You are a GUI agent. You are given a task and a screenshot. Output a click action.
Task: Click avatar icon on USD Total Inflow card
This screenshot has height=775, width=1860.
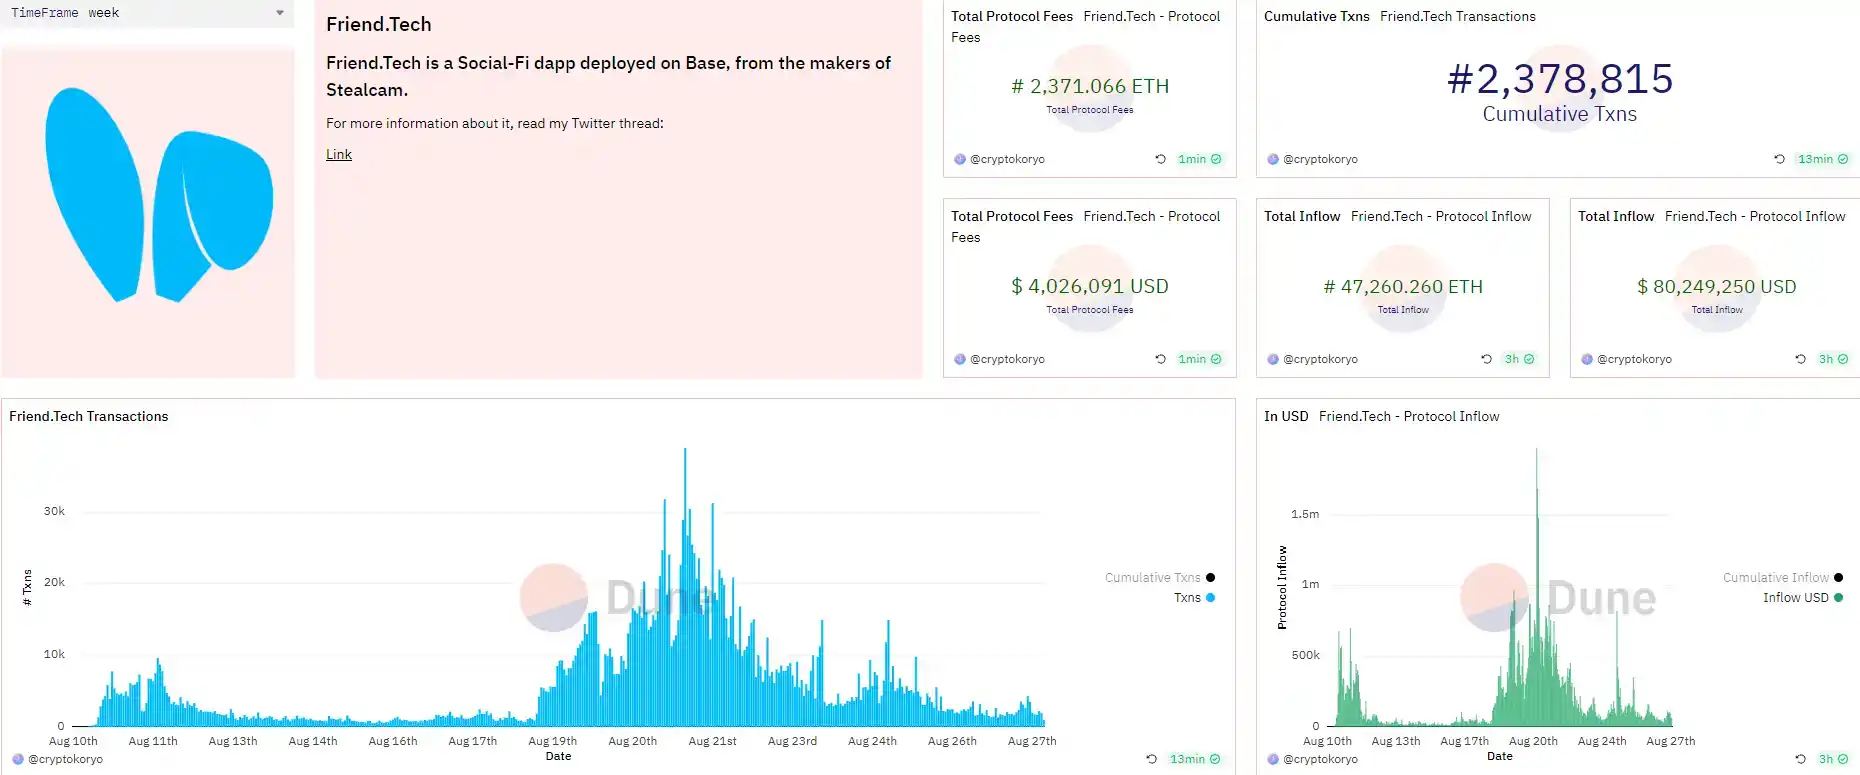pos(1587,359)
